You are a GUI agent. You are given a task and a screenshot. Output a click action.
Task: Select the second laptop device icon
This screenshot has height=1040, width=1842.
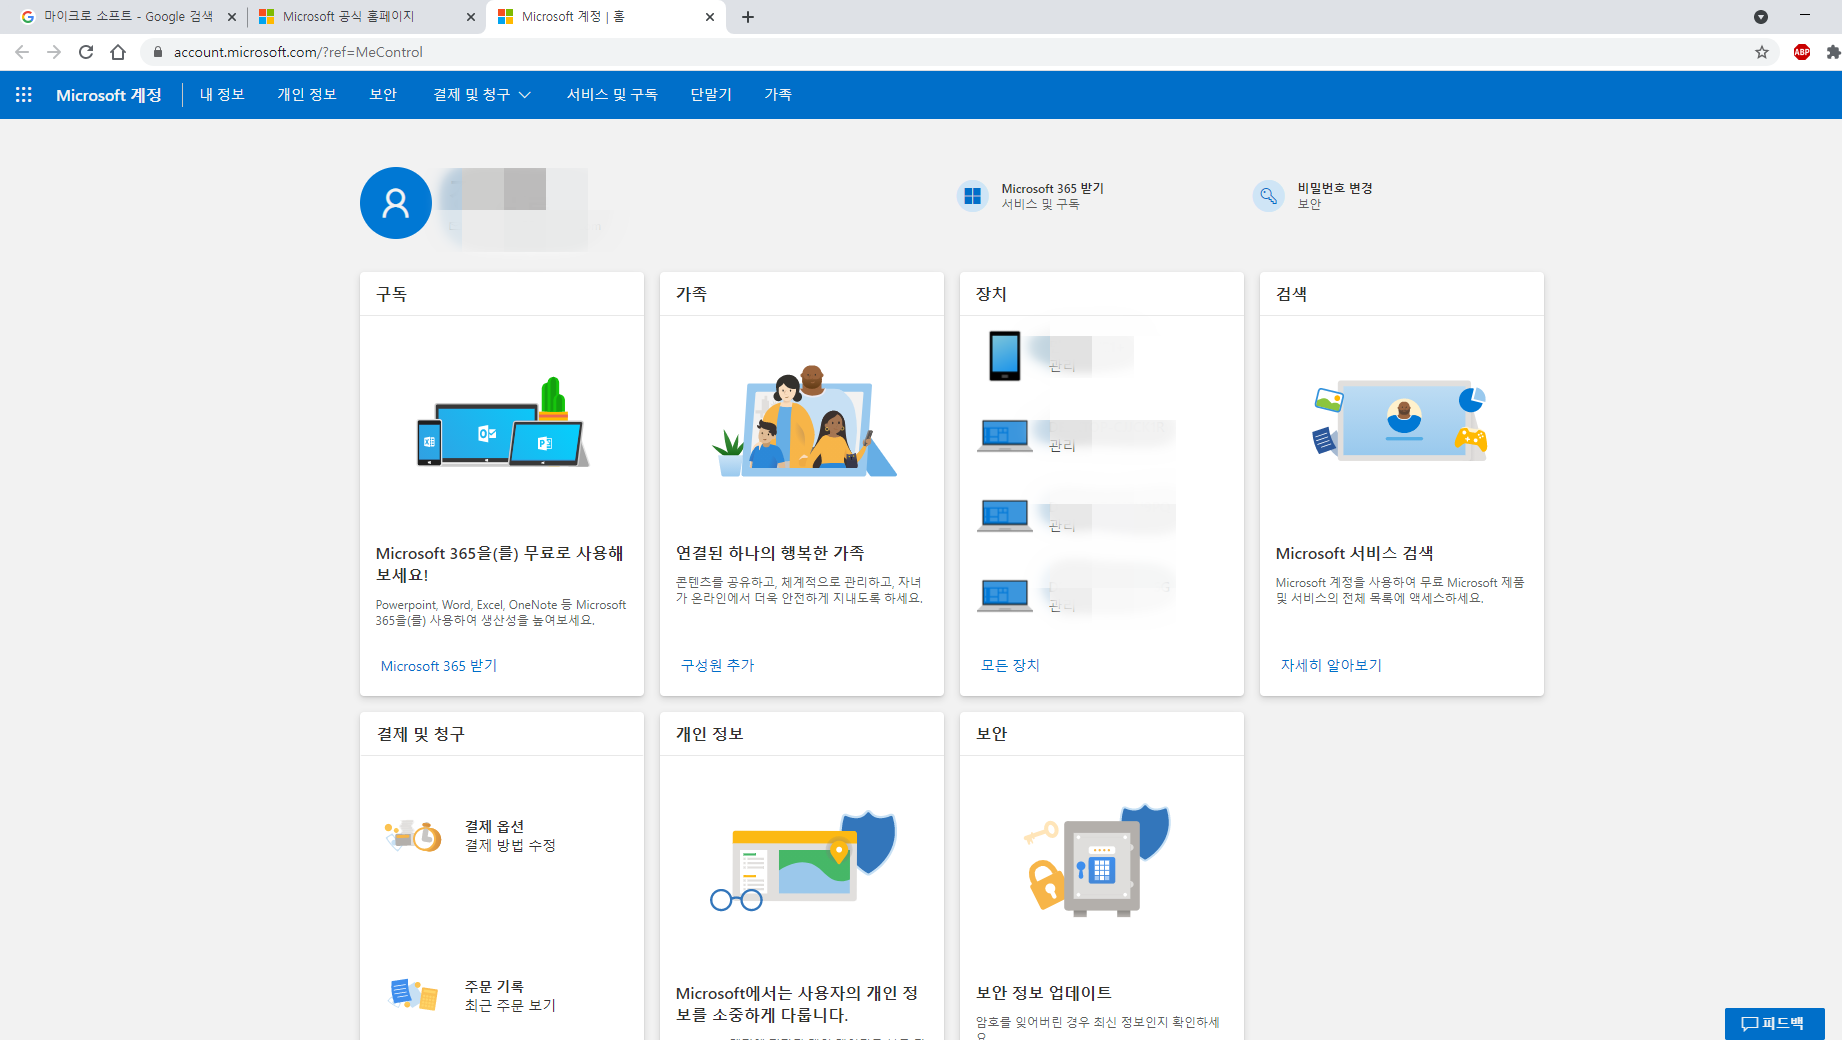point(1005,516)
